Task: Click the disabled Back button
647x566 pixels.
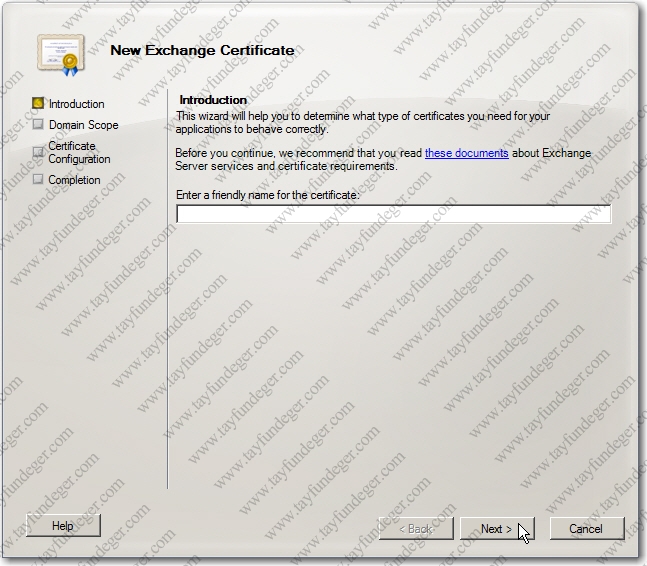Action: click(416, 528)
